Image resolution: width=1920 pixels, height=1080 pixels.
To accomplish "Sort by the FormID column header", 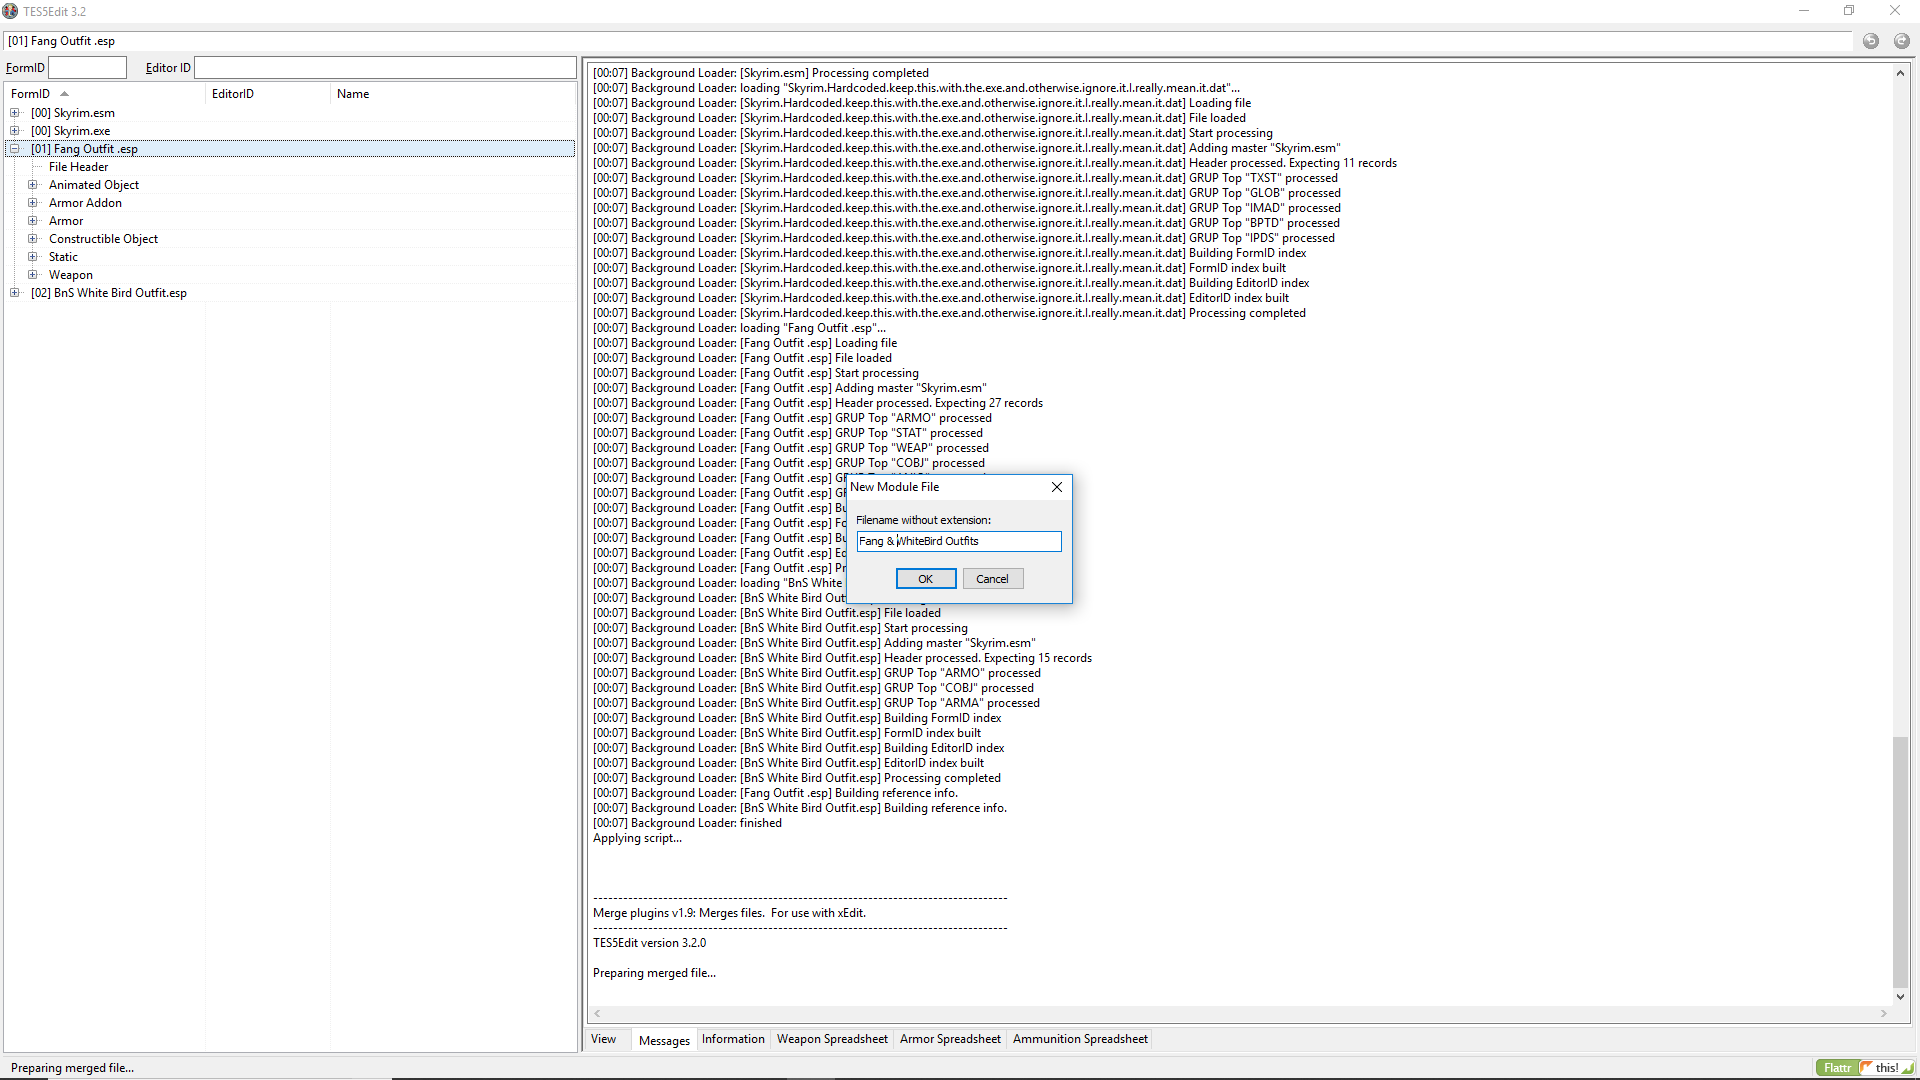I will pyautogui.click(x=105, y=94).
